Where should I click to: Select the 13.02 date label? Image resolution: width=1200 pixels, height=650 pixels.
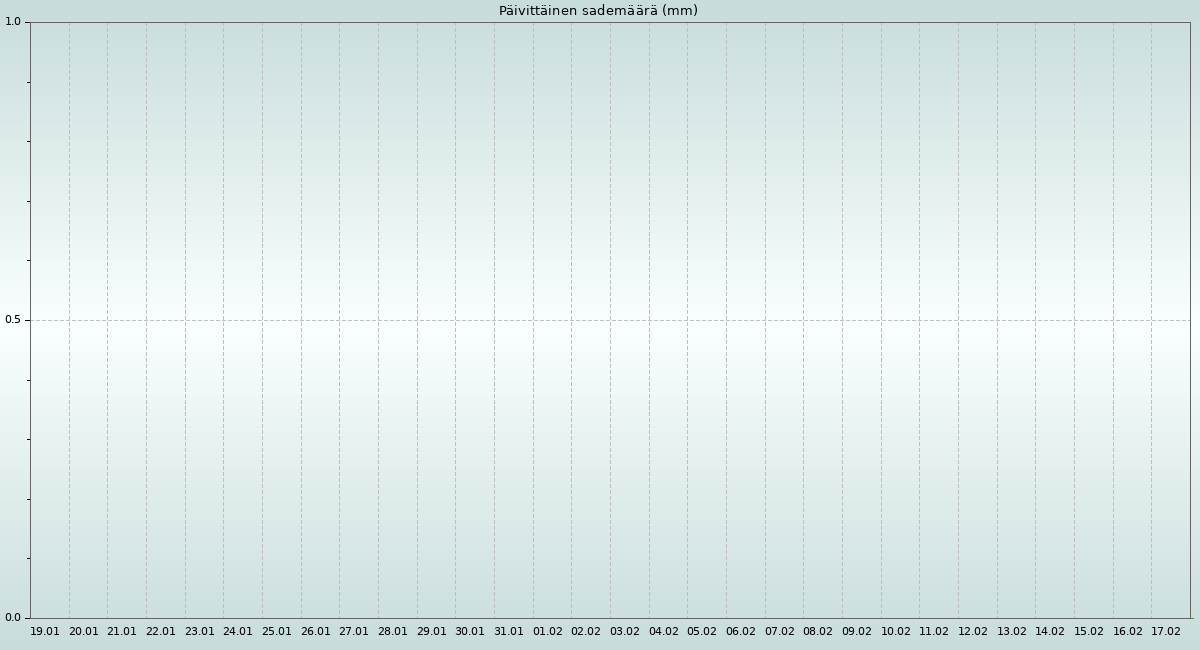pos(1012,631)
